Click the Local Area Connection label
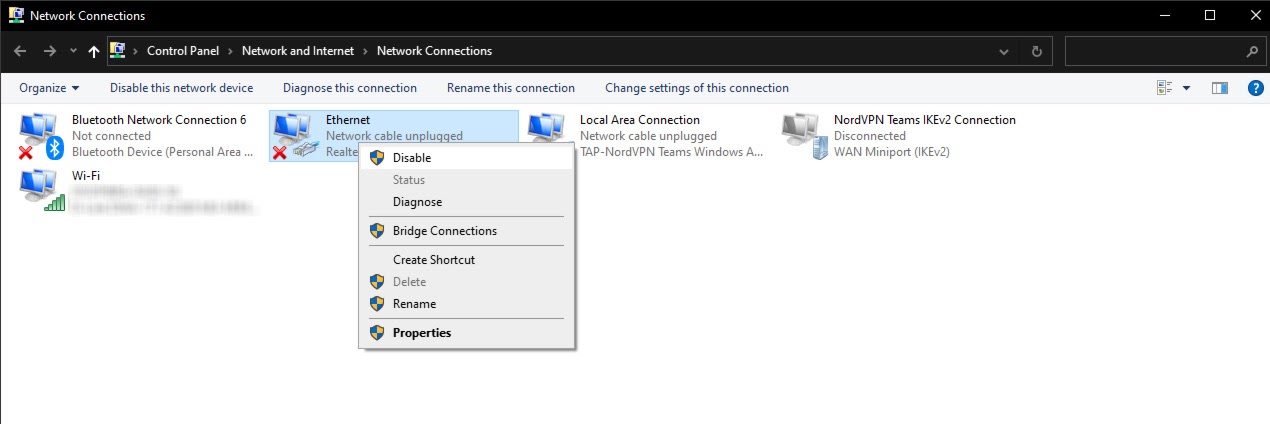The width and height of the screenshot is (1270, 424). click(x=640, y=120)
